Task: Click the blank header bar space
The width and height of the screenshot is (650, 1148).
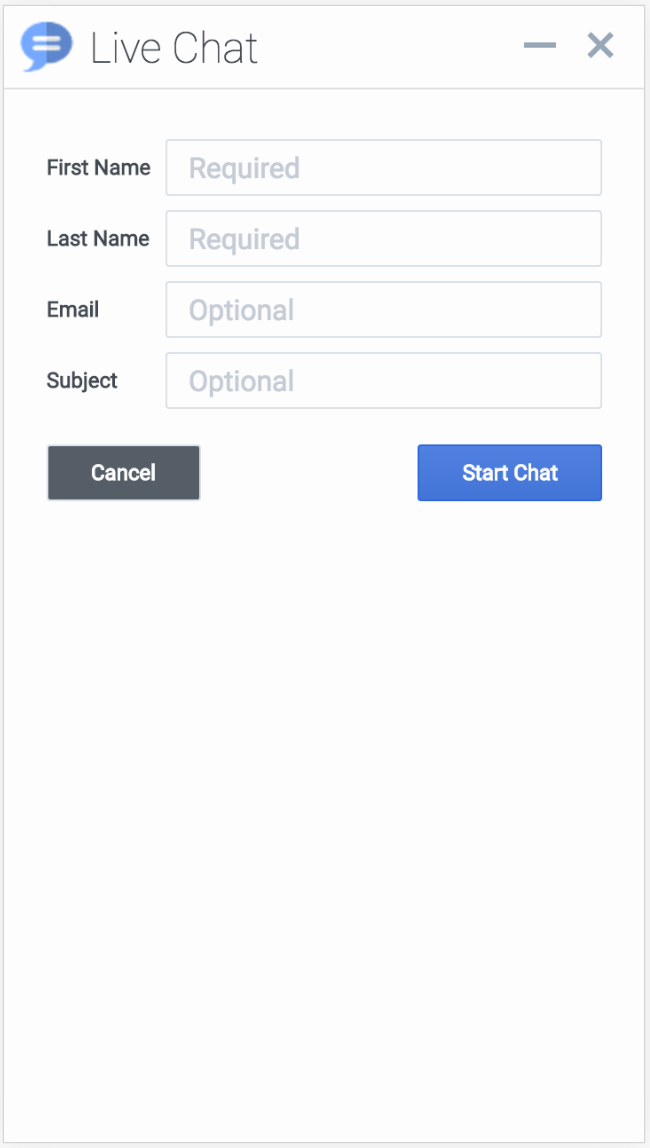Action: click(390, 47)
